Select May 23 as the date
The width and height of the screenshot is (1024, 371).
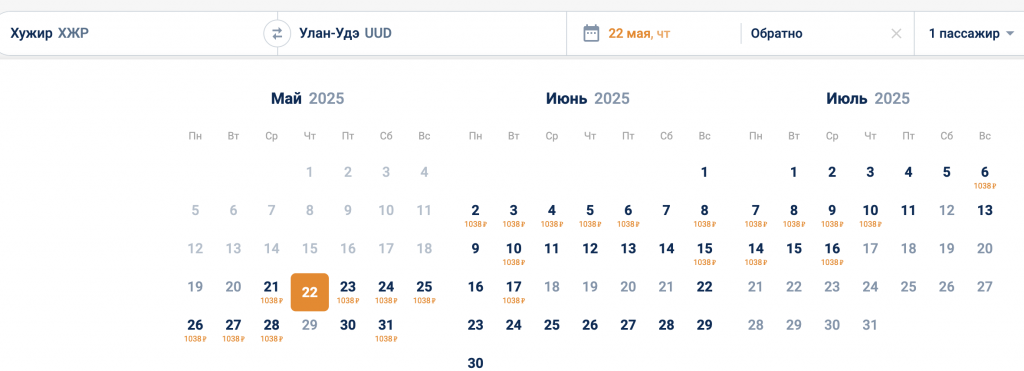point(348,292)
